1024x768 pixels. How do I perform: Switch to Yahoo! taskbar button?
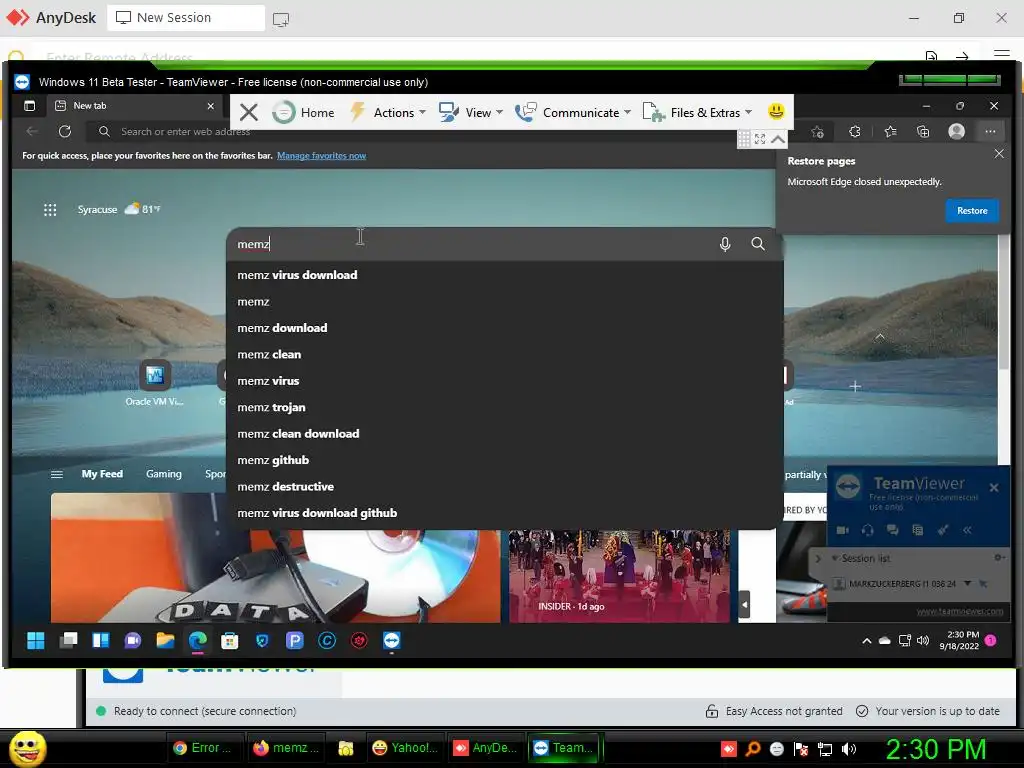[x=406, y=748]
